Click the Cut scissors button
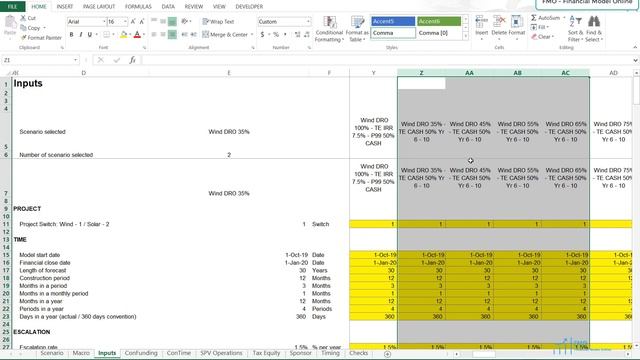This screenshot has height=360, width=640. [x=28, y=18]
